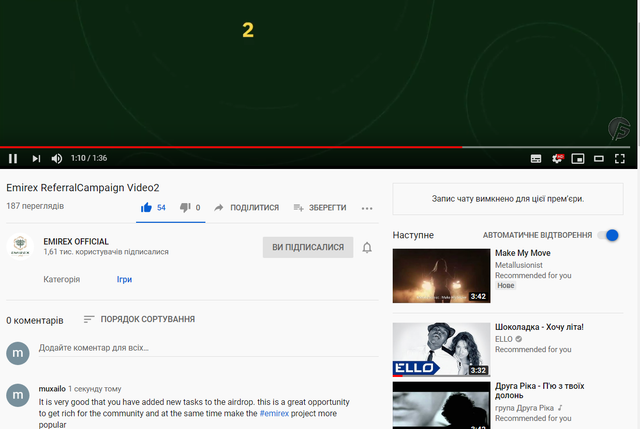
Task: Open група Друга Ріка channel name
Action: [x=524, y=408]
